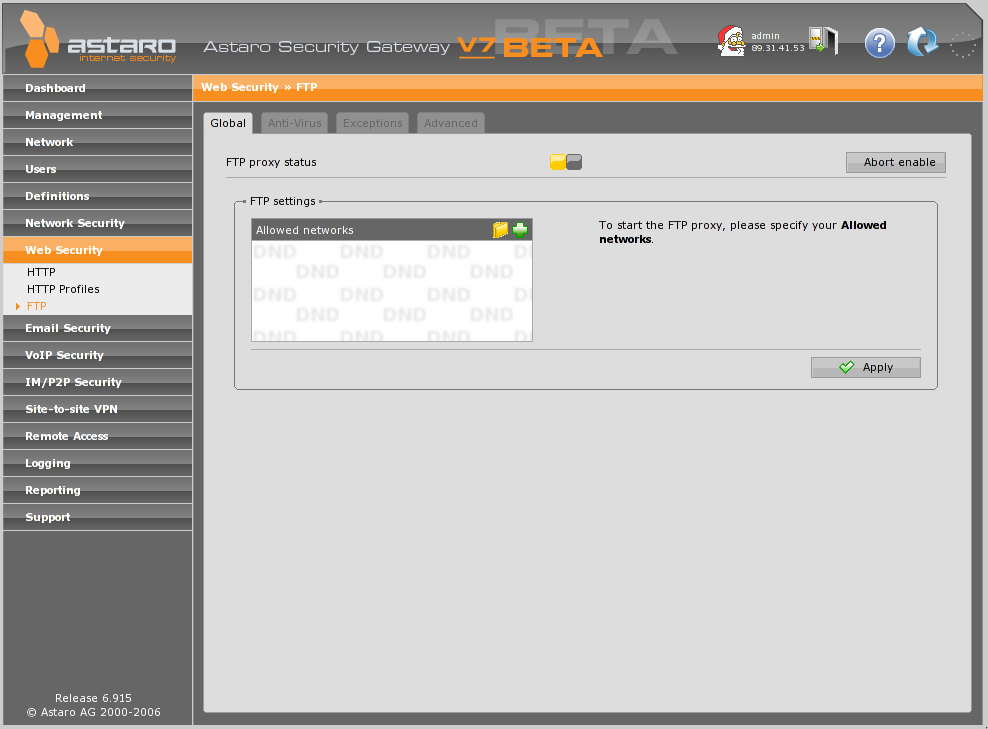
Task: Click the Astaro logo in header
Action: coord(98,40)
